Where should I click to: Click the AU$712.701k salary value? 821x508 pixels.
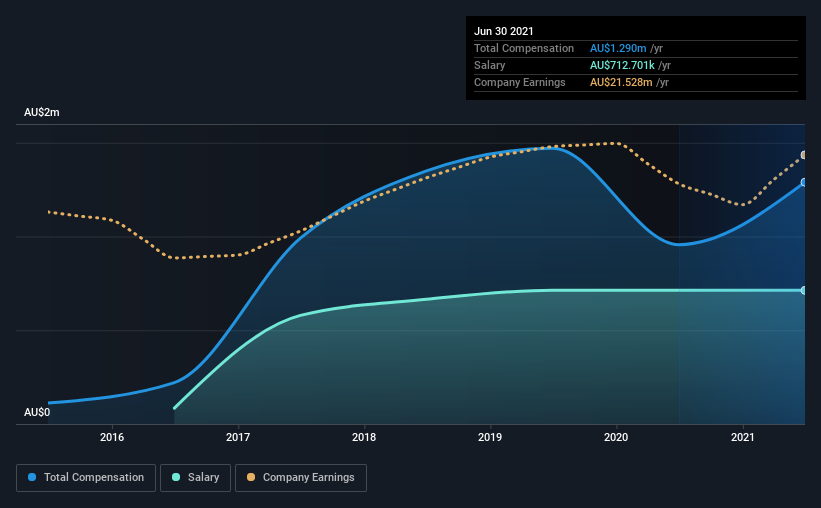[622, 65]
